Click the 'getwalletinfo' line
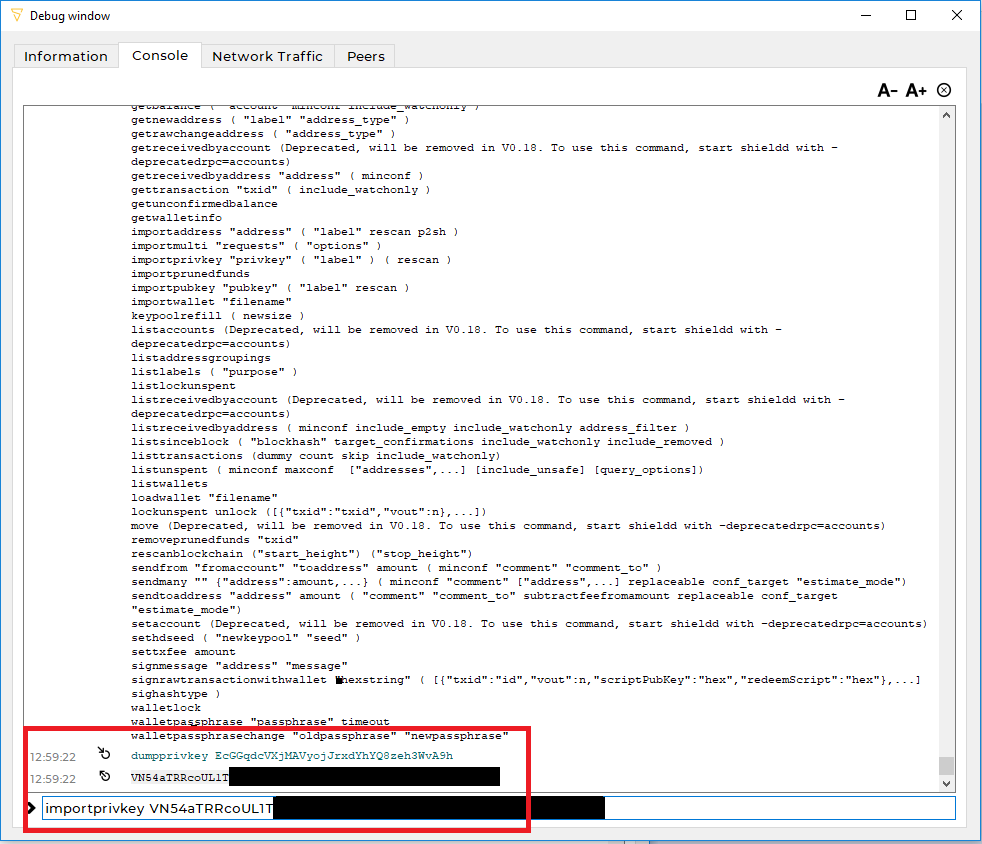The image size is (982, 844). click(176, 218)
